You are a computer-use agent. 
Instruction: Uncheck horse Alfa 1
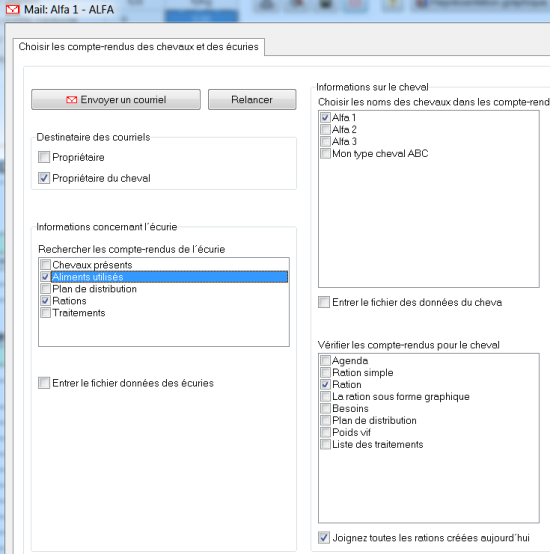(325, 117)
